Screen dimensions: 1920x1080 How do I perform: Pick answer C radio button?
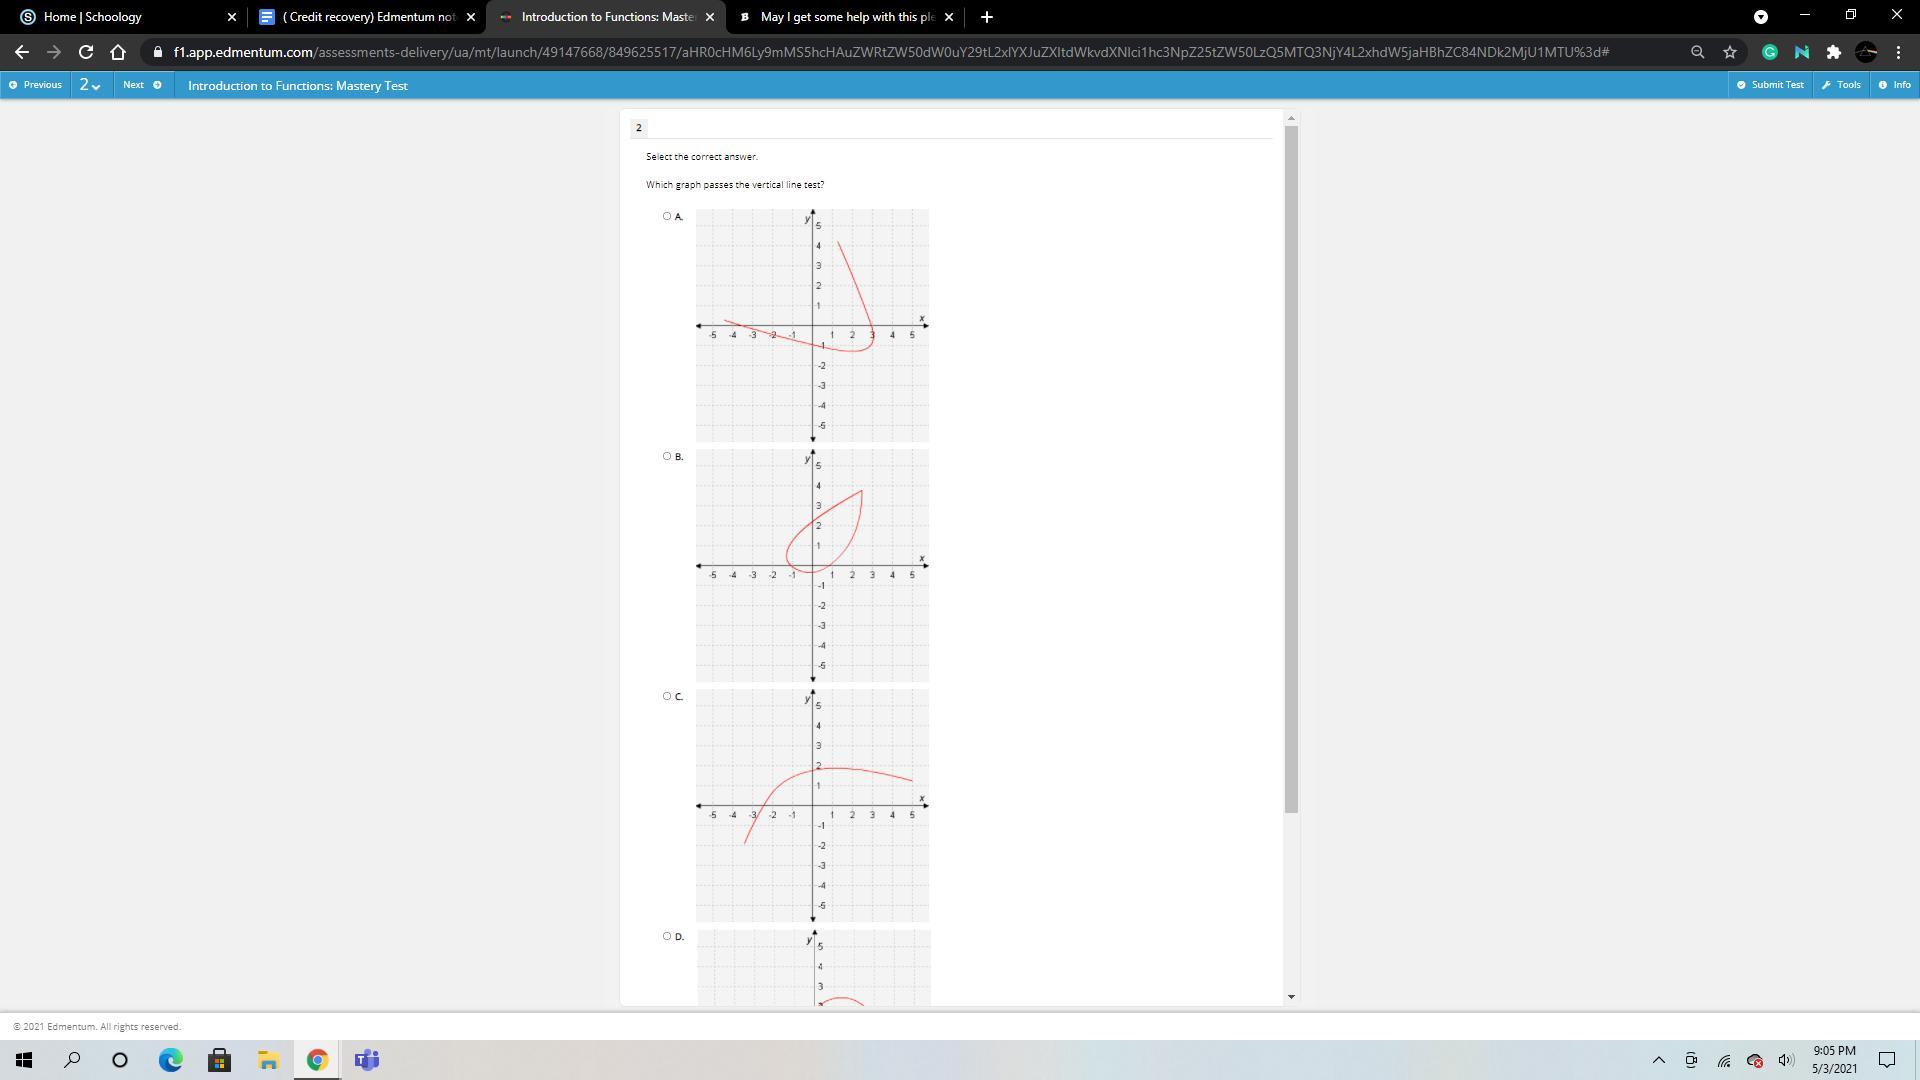[x=667, y=696]
